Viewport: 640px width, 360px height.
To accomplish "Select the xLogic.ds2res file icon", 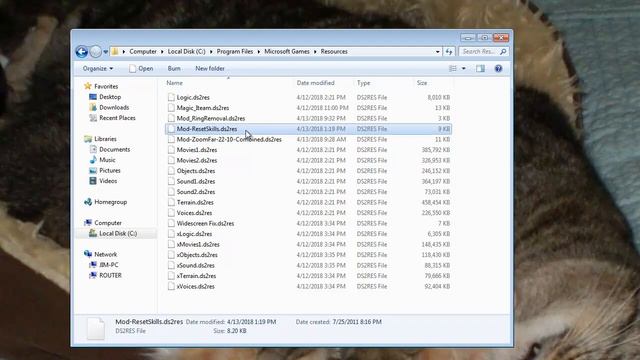I will coord(171,234).
